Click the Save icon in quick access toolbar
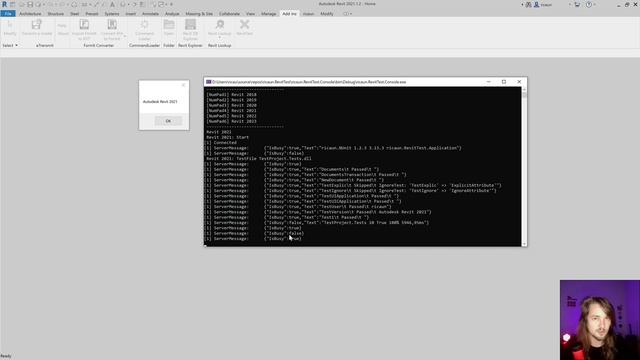Viewport: 640px width, 360px height. point(30,4)
